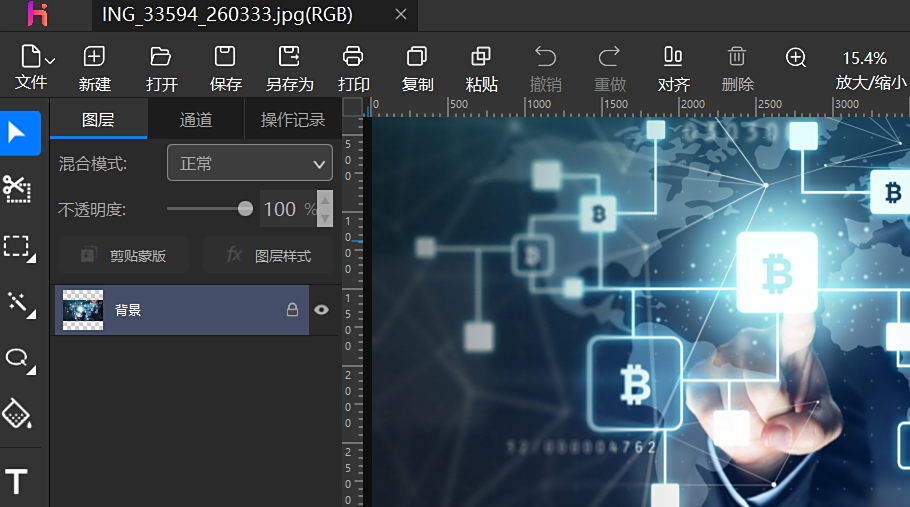Select the rectangular marquee tool

point(19,248)
